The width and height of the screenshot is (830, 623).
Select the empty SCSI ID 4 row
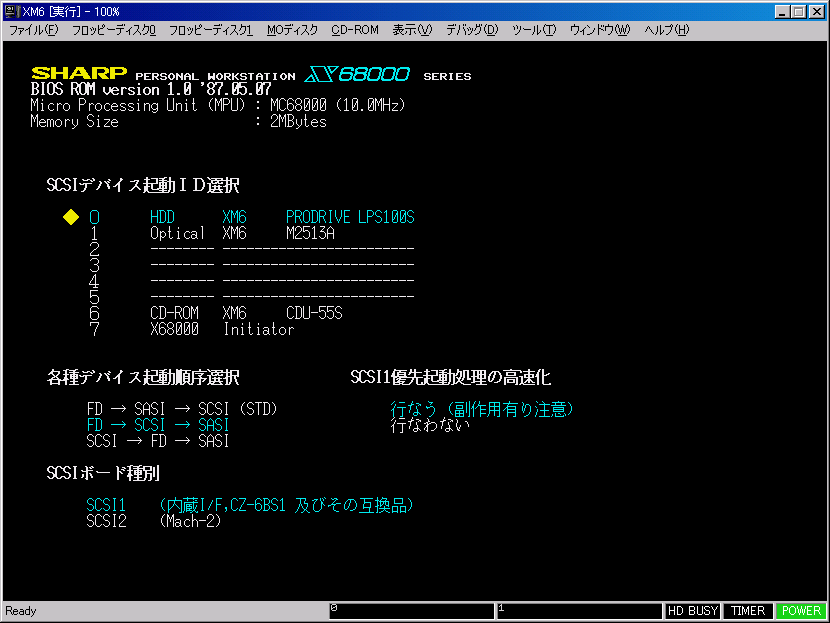coord(251,281)
